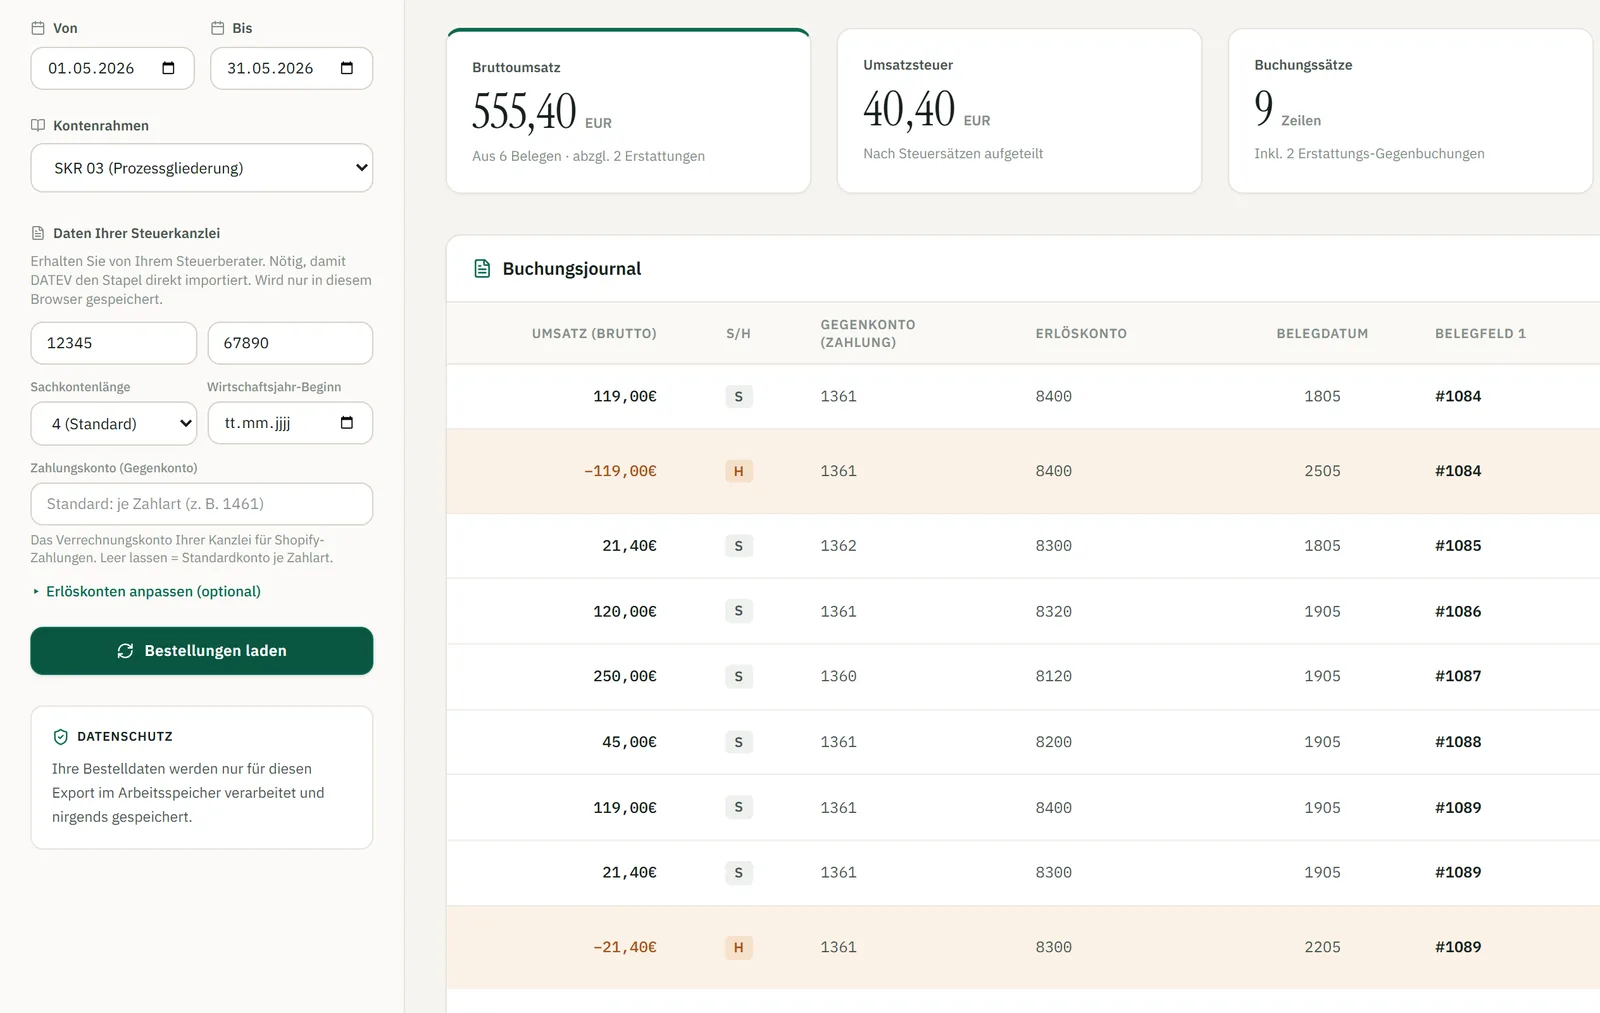Screen dimensions: 1600x1013
Task: Click the book icon beside Kontenrahmen
Action: (x=38, y=126)
